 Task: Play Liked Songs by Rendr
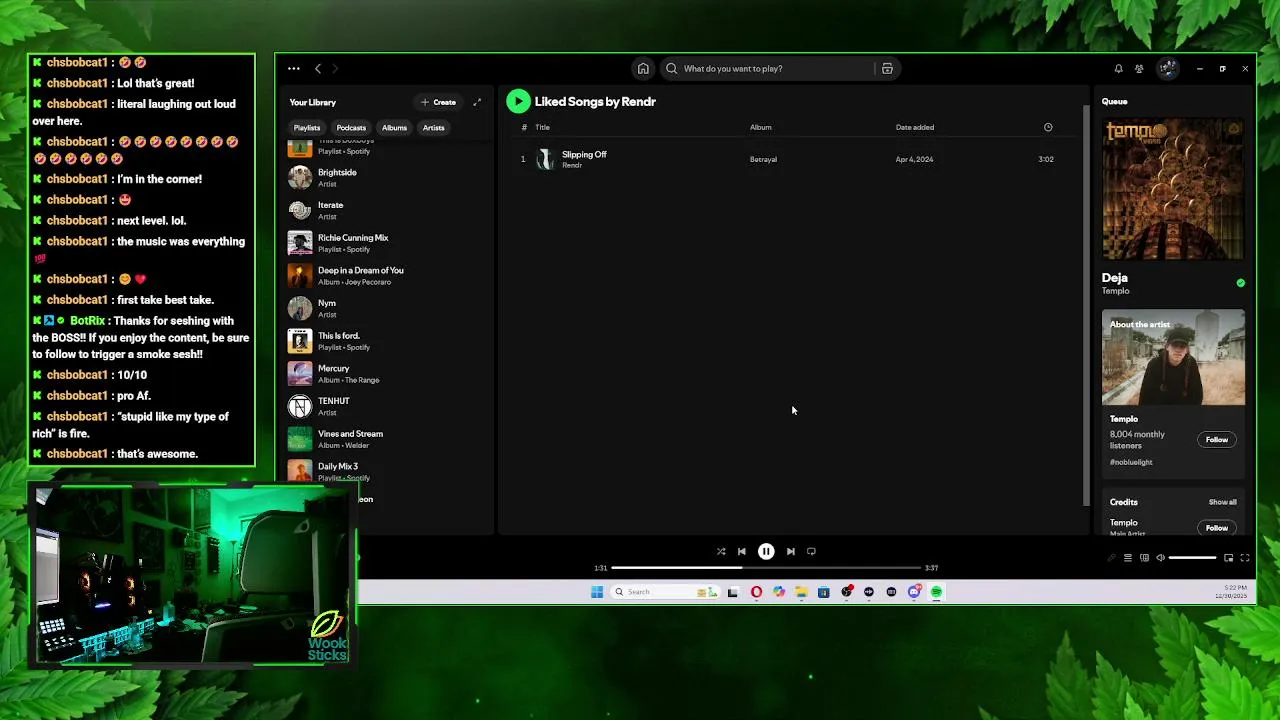(518, 101)
